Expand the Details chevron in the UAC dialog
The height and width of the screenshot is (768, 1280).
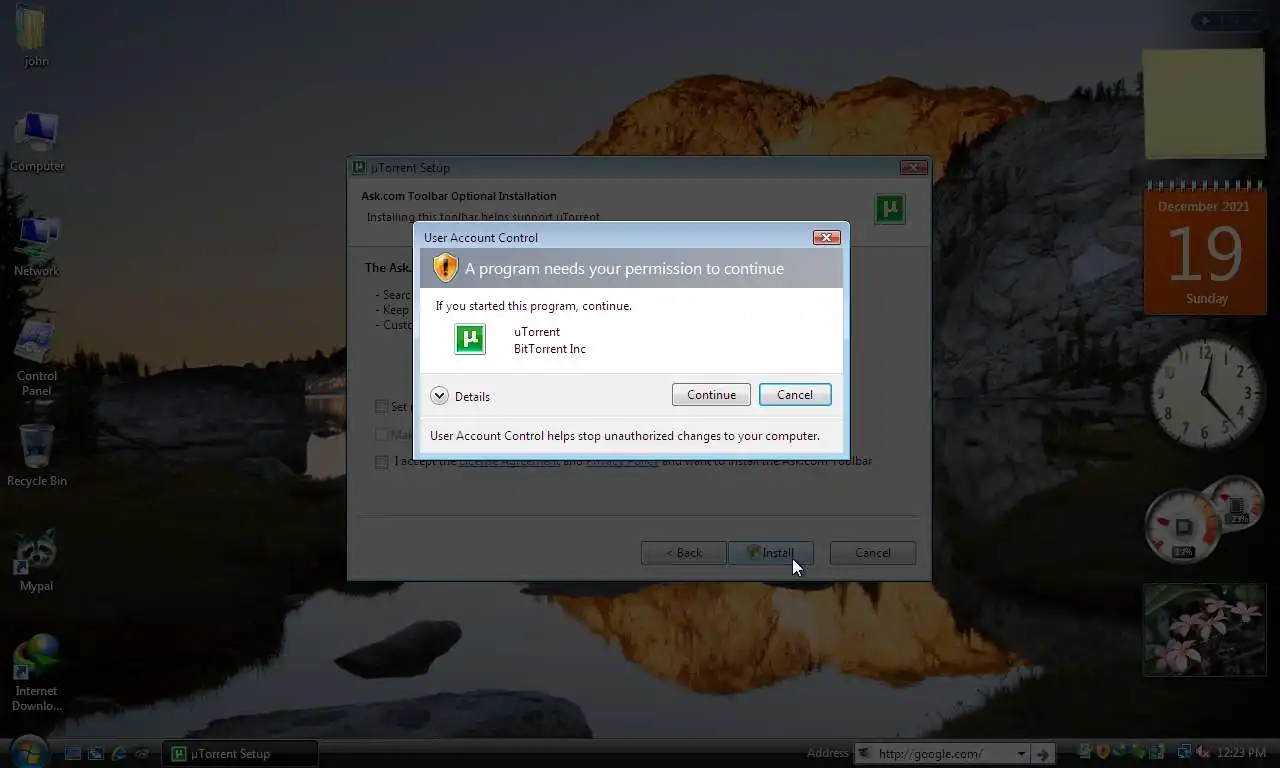[439, 396]
